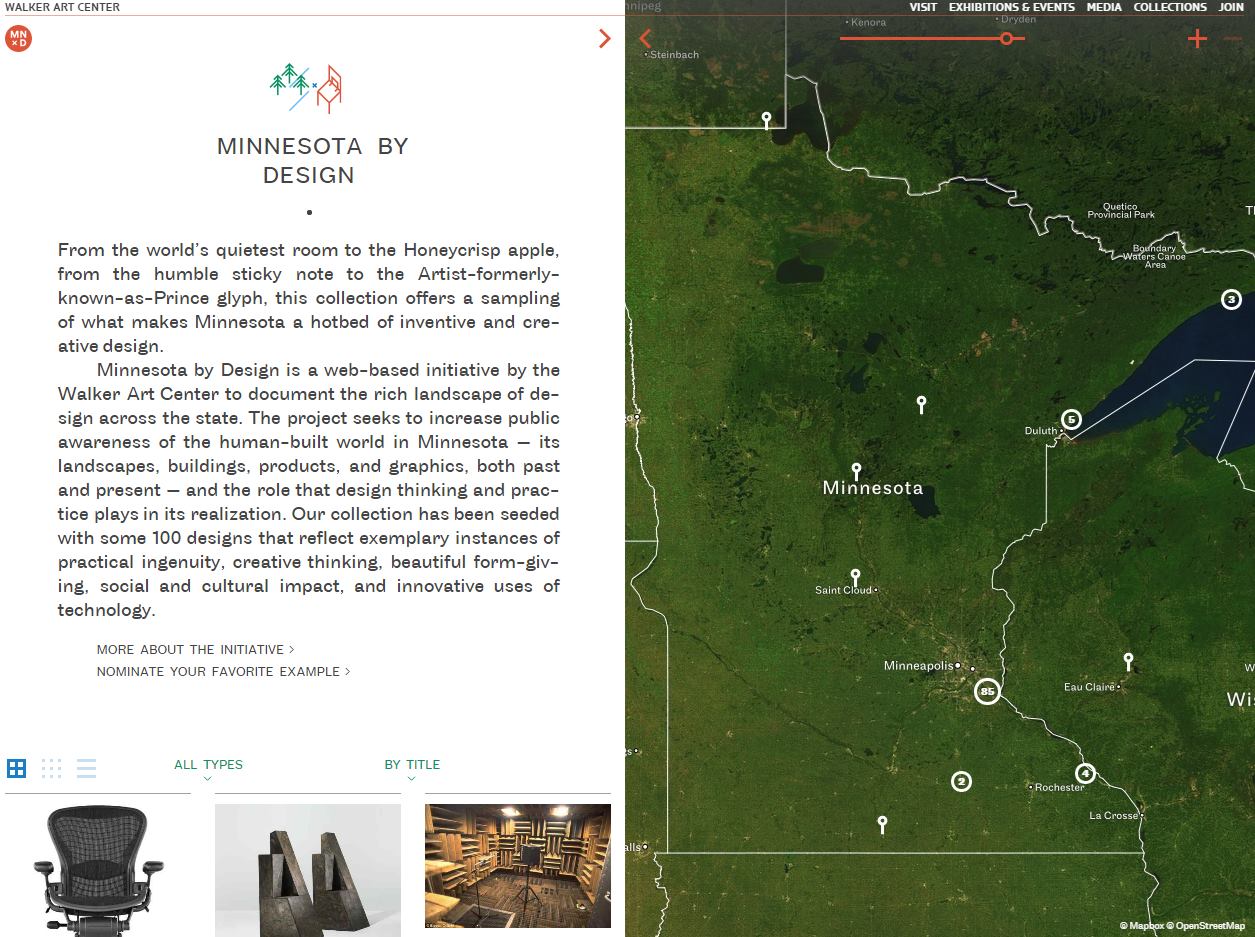Viewport: 1255px width, 937px height.
Task: Click the map zoom slider handle
Action: tap(1007, 37)
